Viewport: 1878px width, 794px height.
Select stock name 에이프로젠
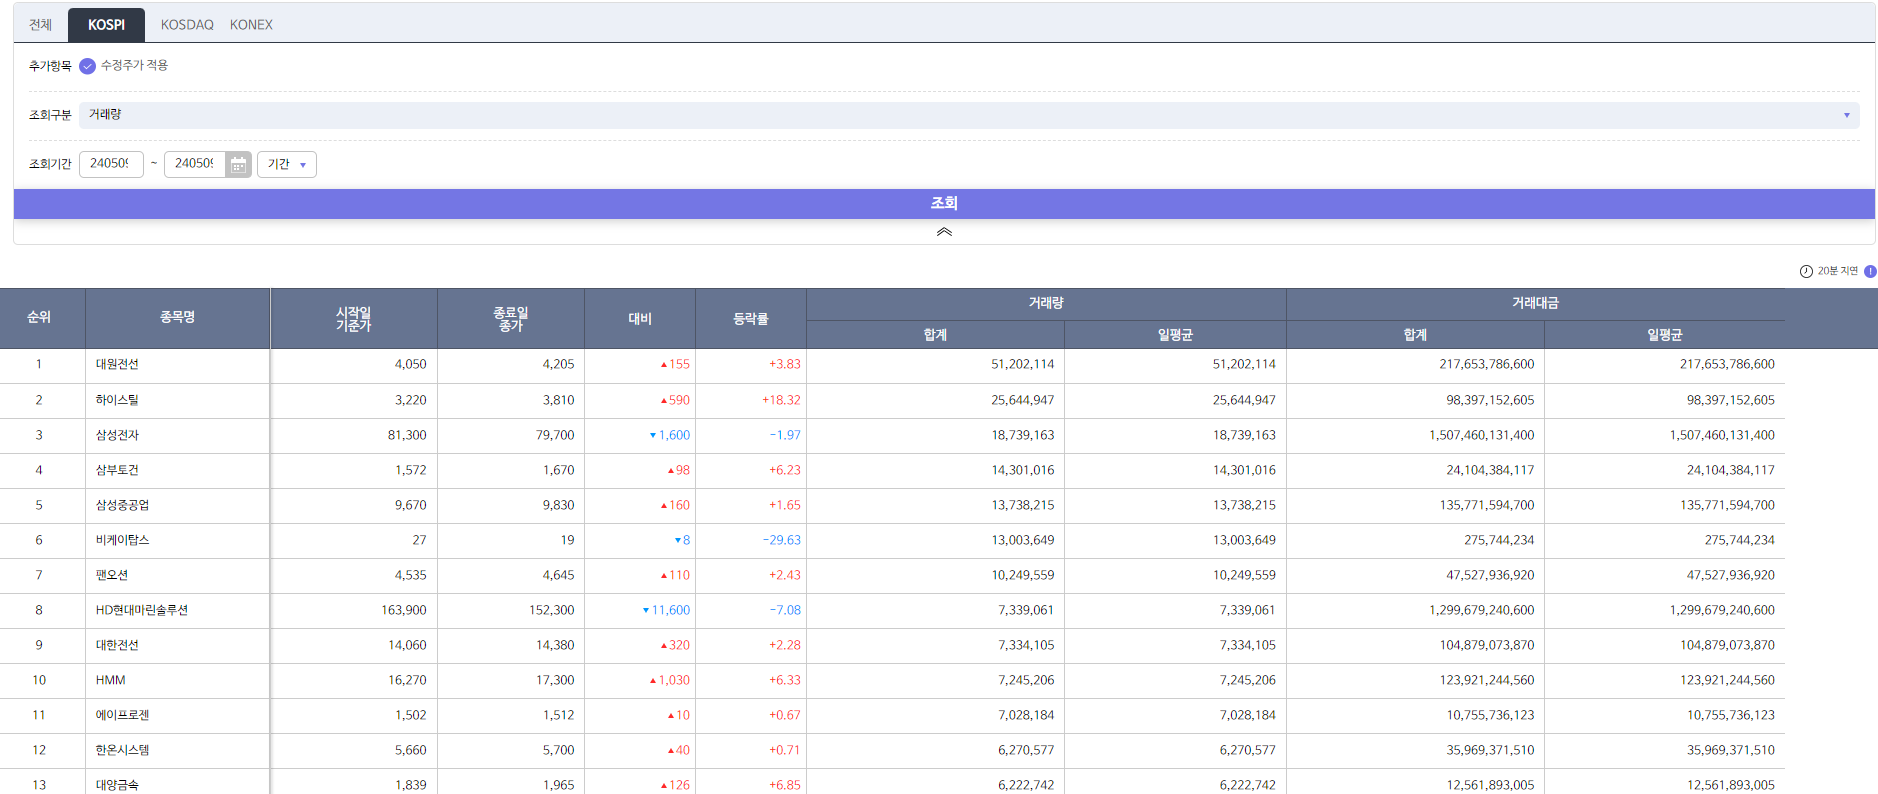122,715
